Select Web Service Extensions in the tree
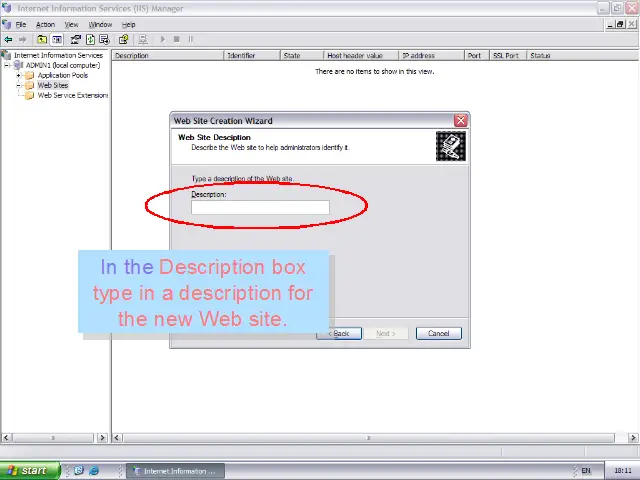The height and width of the screenshot is (480, 640). pyautogui.click(x=73, y=96)
